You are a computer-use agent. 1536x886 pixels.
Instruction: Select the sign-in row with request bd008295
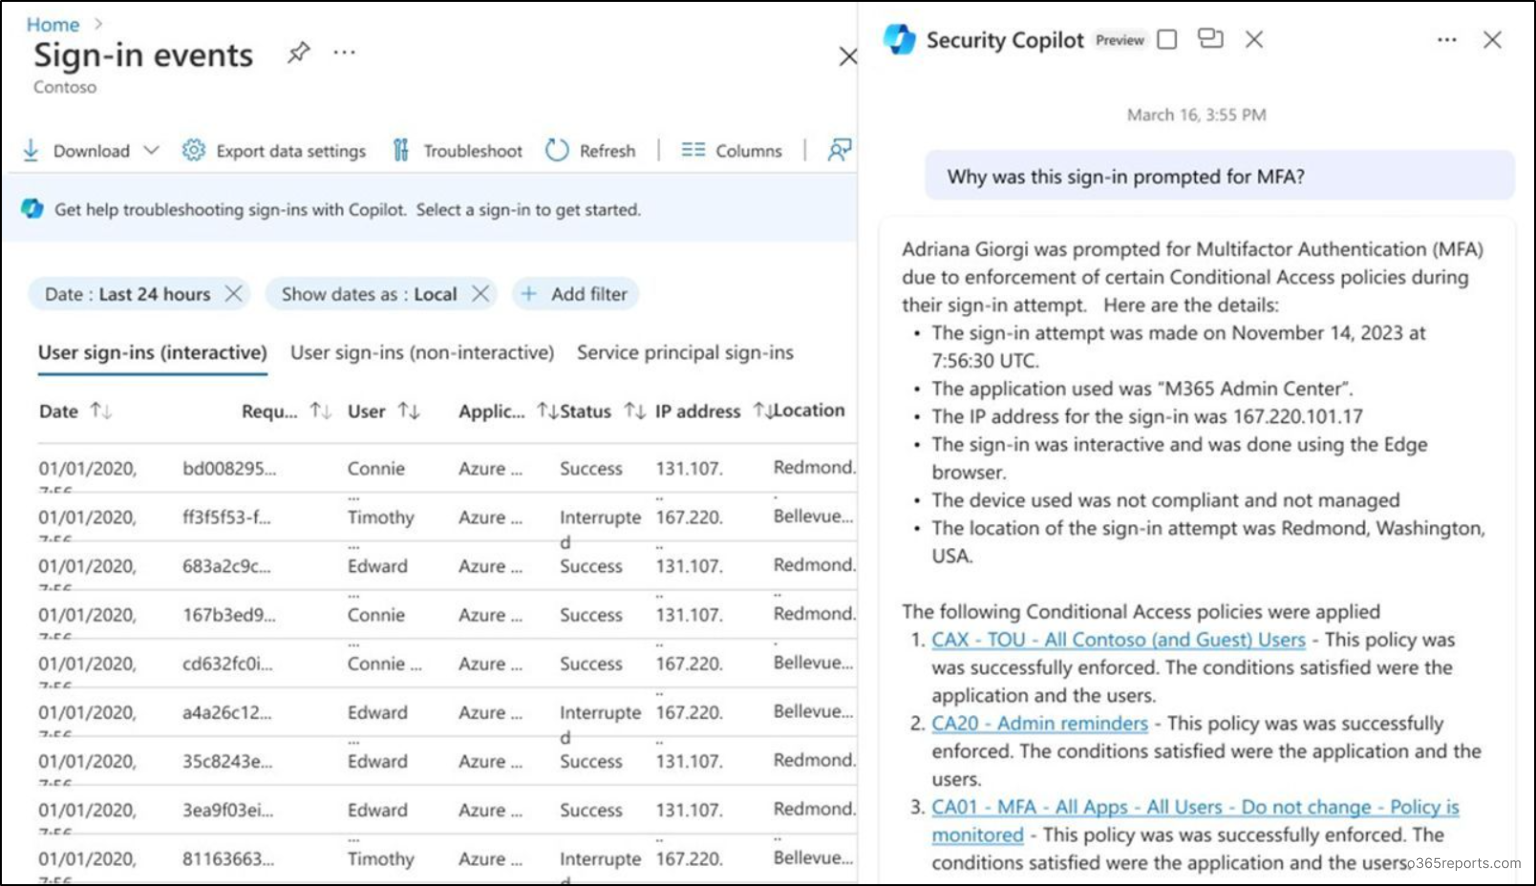coord(446,468)
